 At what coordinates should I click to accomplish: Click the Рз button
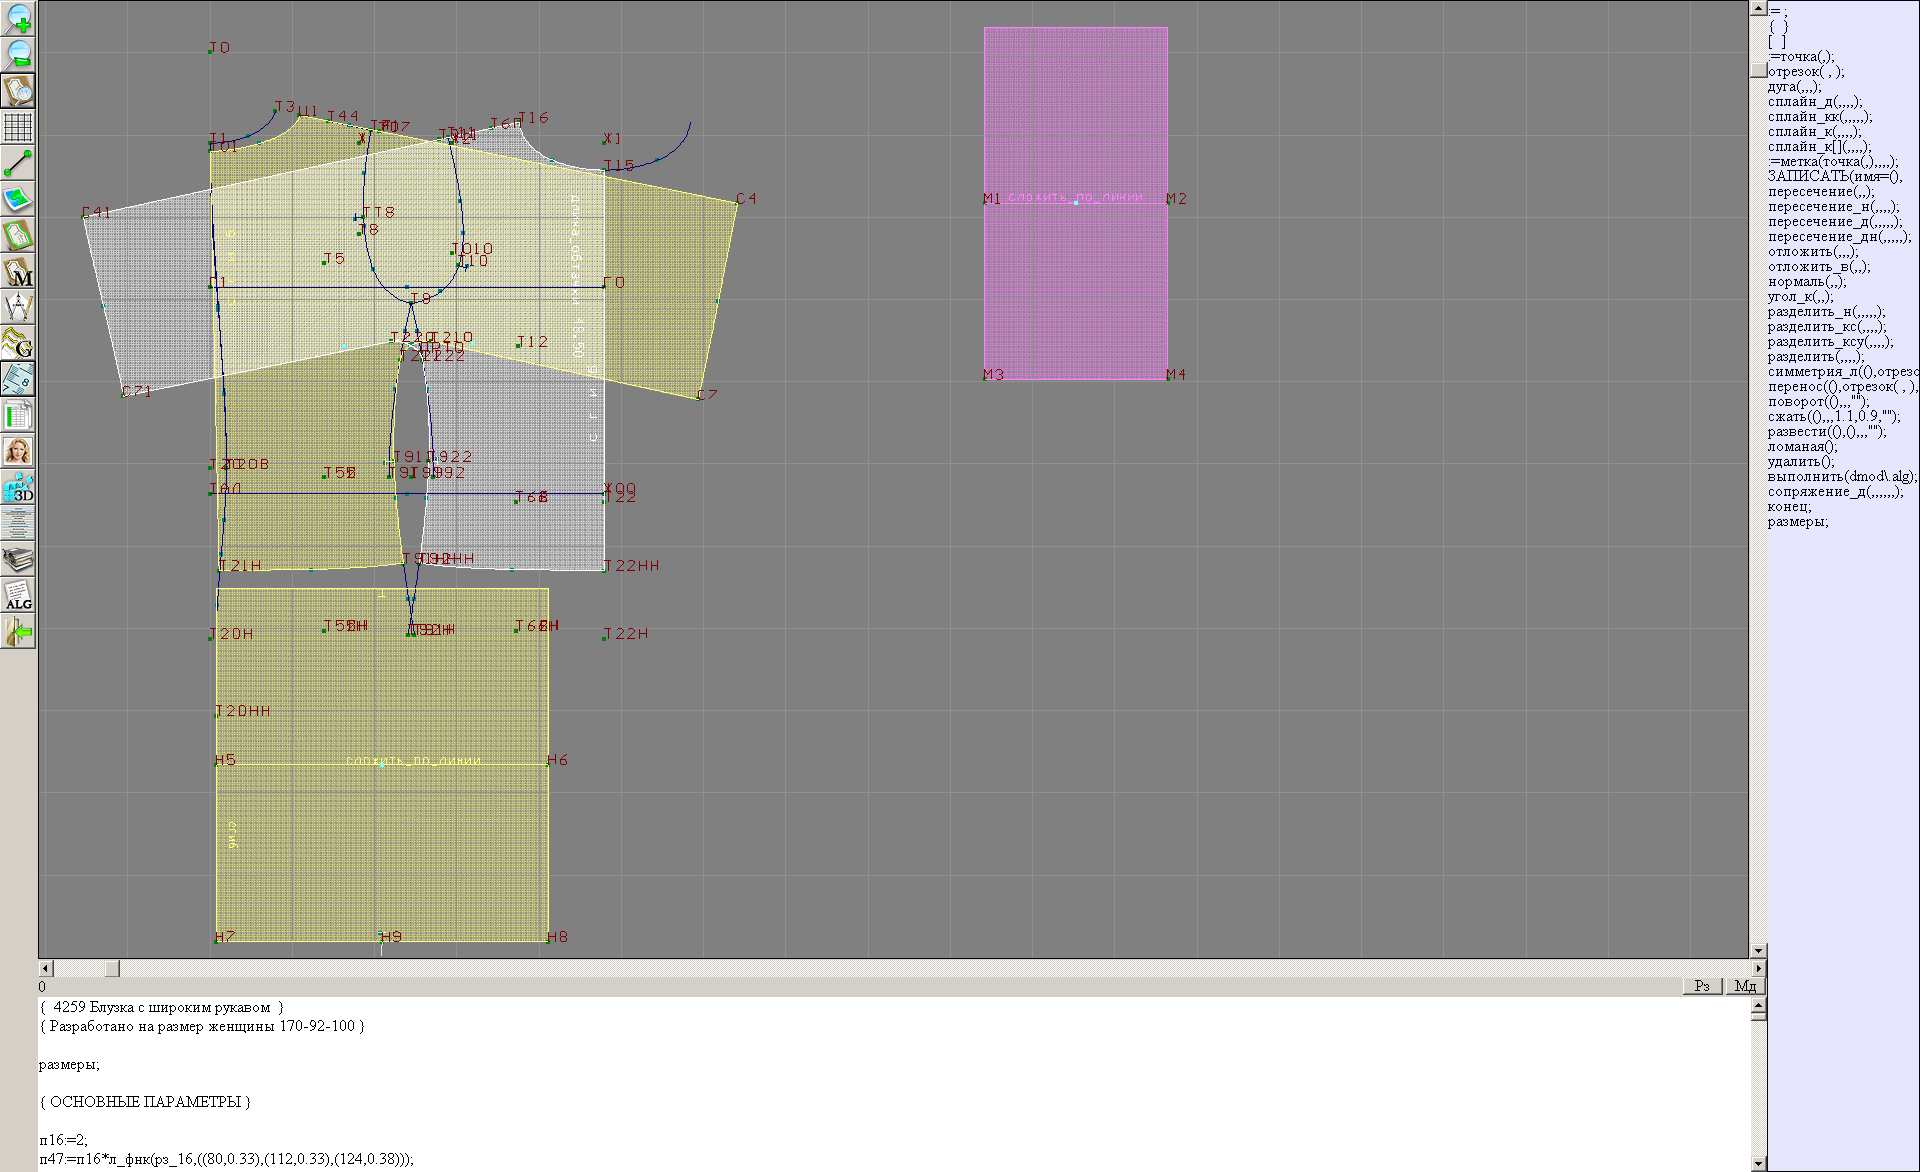[1702, 986]
